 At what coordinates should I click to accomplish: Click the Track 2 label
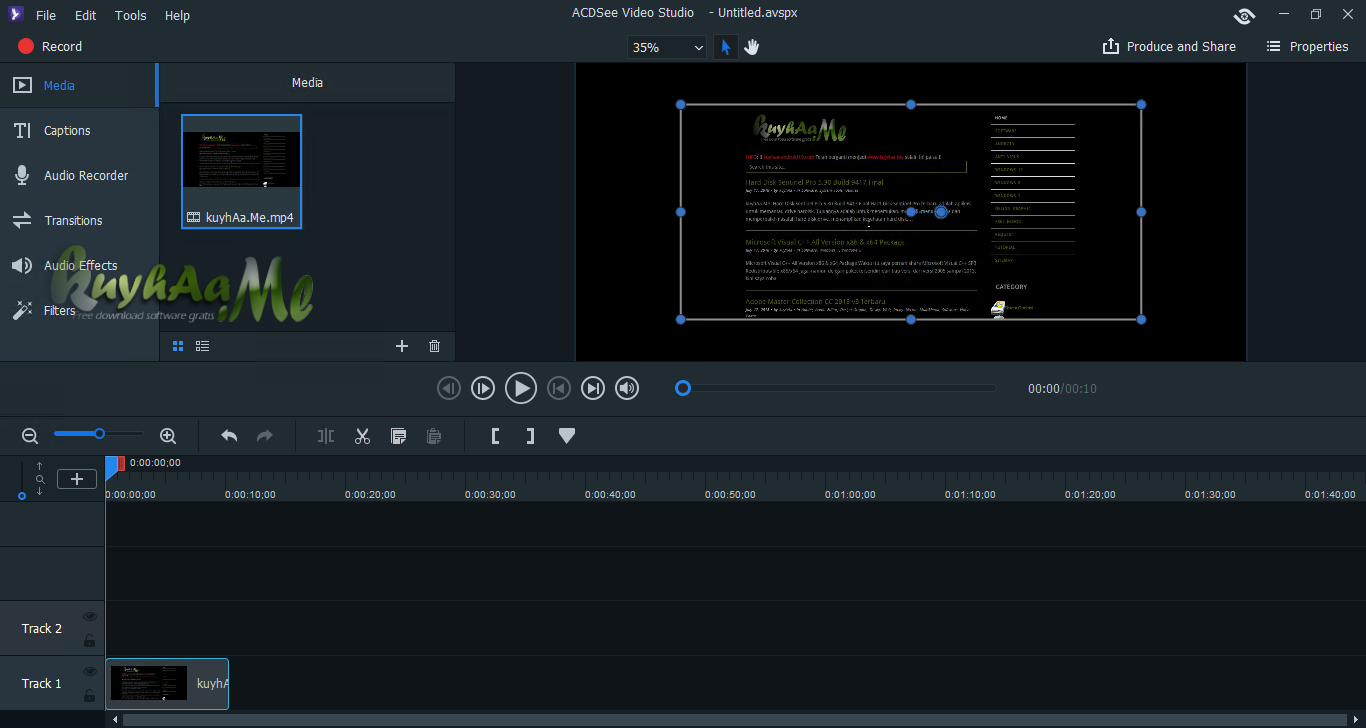42,628
